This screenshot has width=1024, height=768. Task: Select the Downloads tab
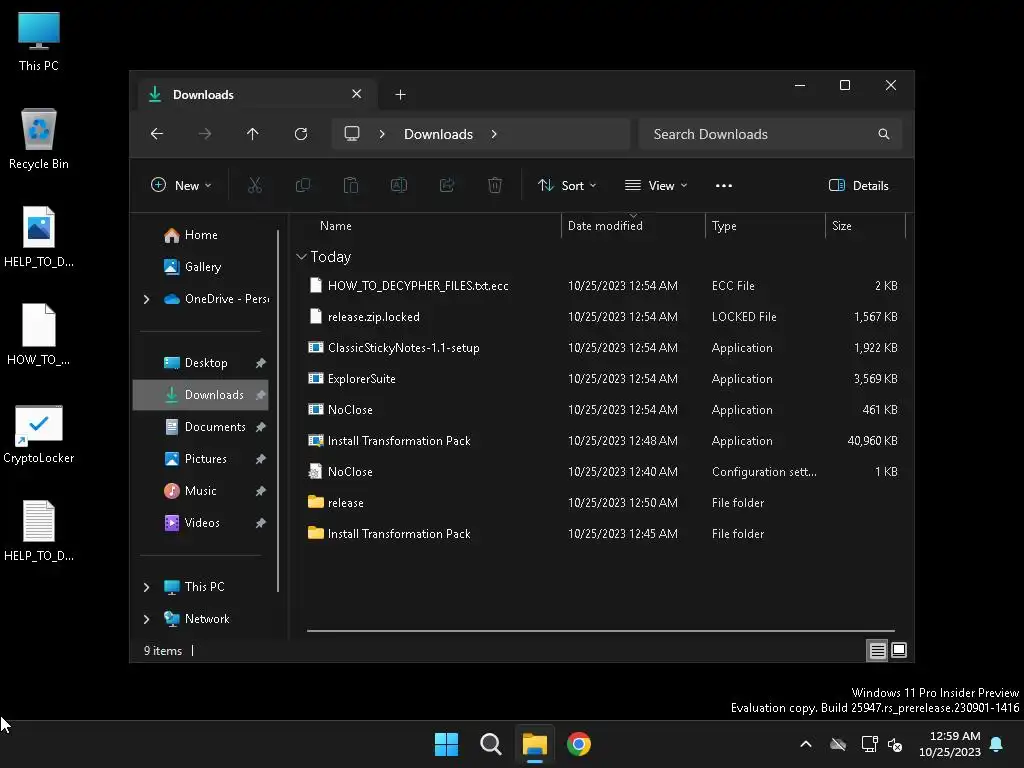255,95
